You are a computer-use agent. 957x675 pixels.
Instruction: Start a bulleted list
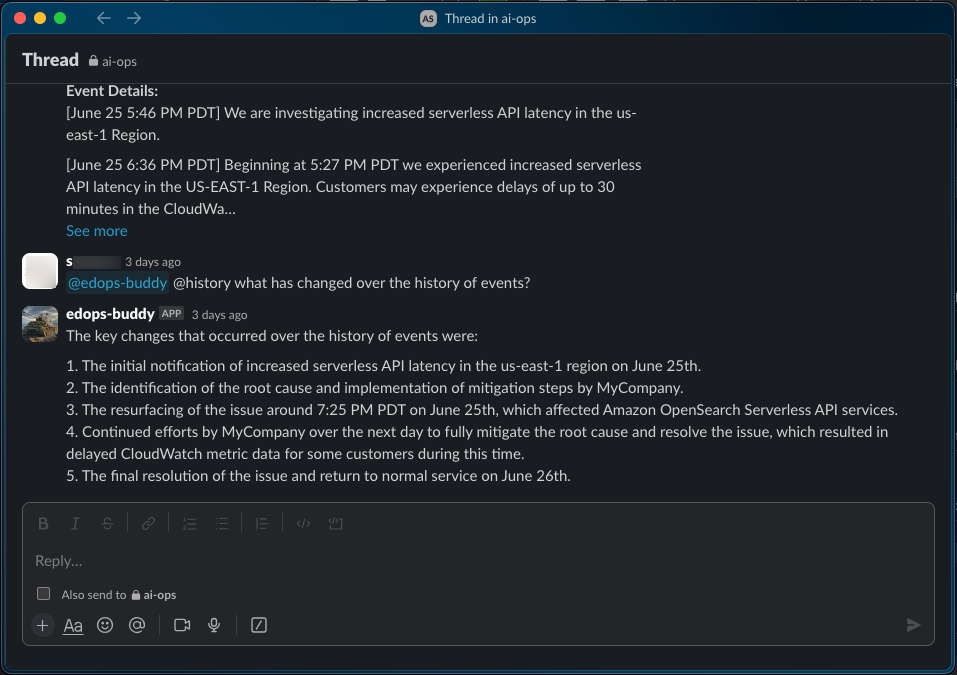click(x=222, y=524)
